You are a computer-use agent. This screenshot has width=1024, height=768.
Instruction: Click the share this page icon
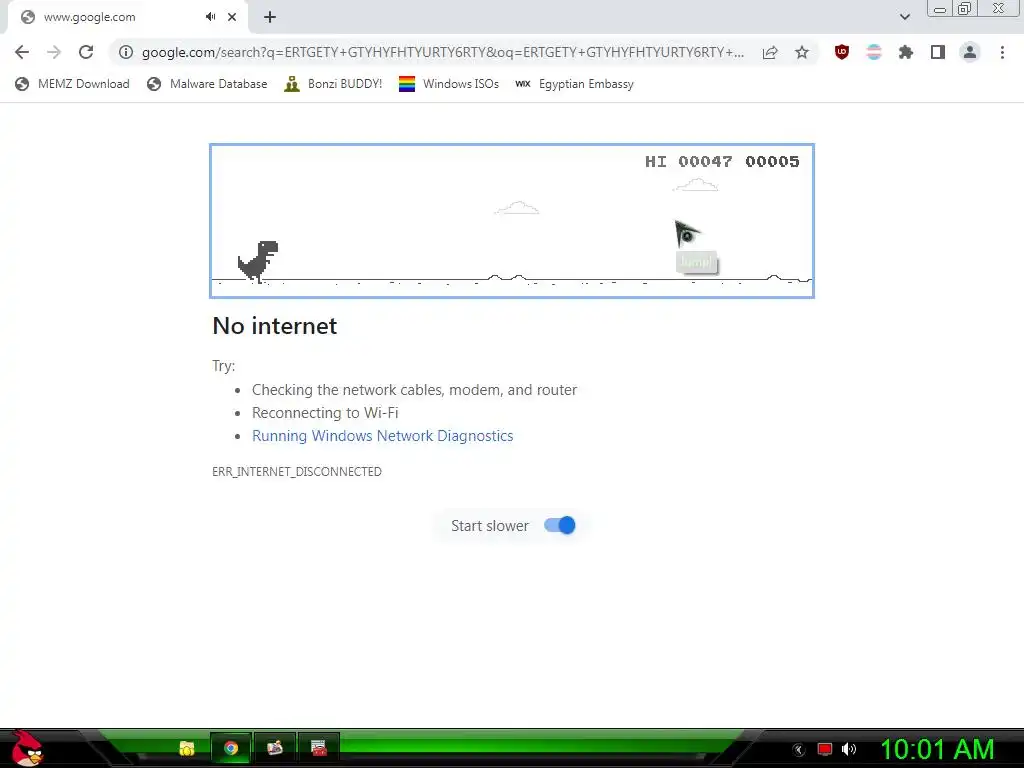click(770, 52)
